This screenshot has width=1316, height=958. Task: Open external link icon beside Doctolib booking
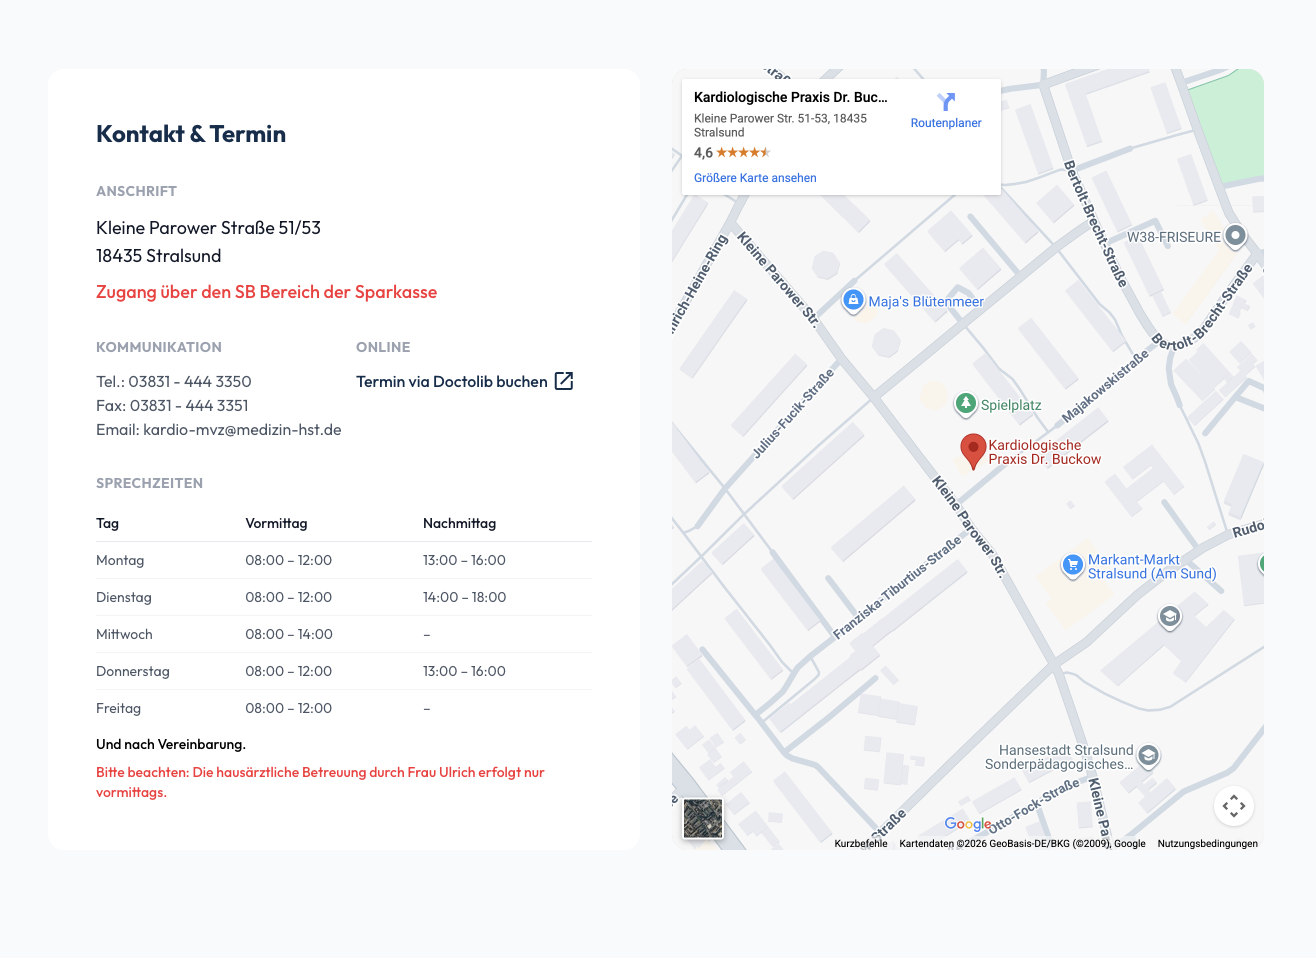pos(564,381)
